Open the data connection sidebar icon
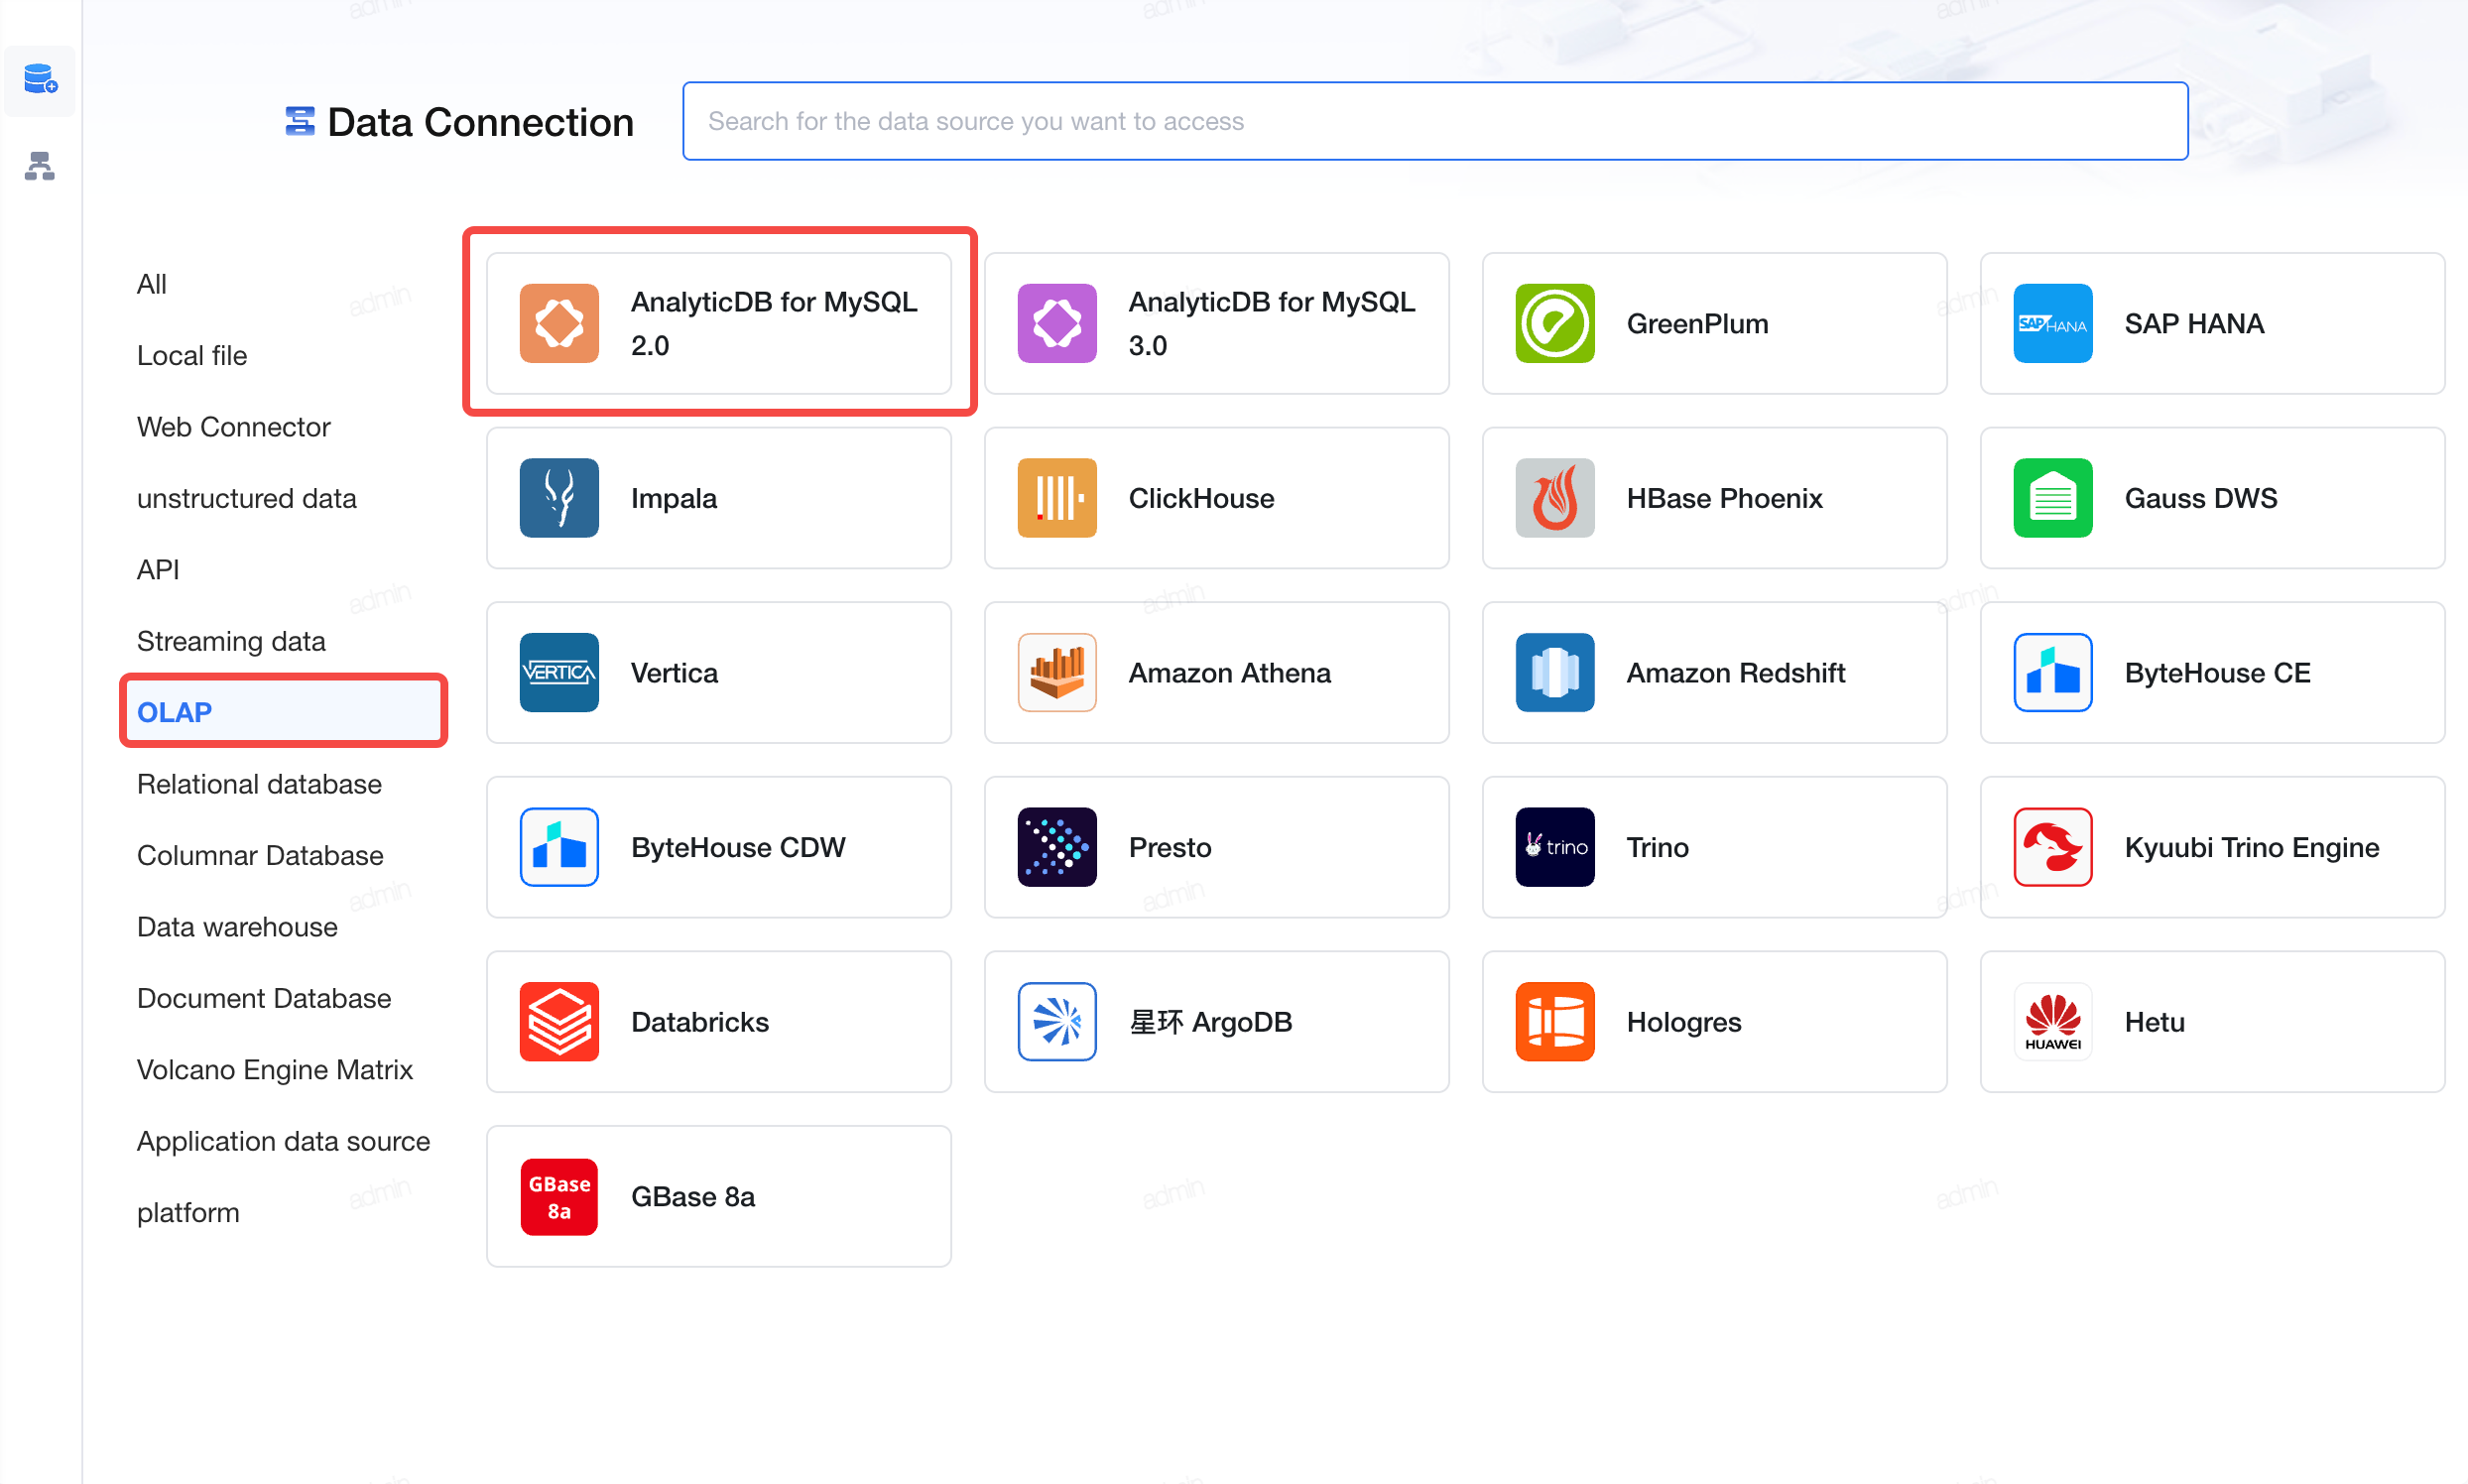Screen dimensions: 2468x1484 pos(40,79)
